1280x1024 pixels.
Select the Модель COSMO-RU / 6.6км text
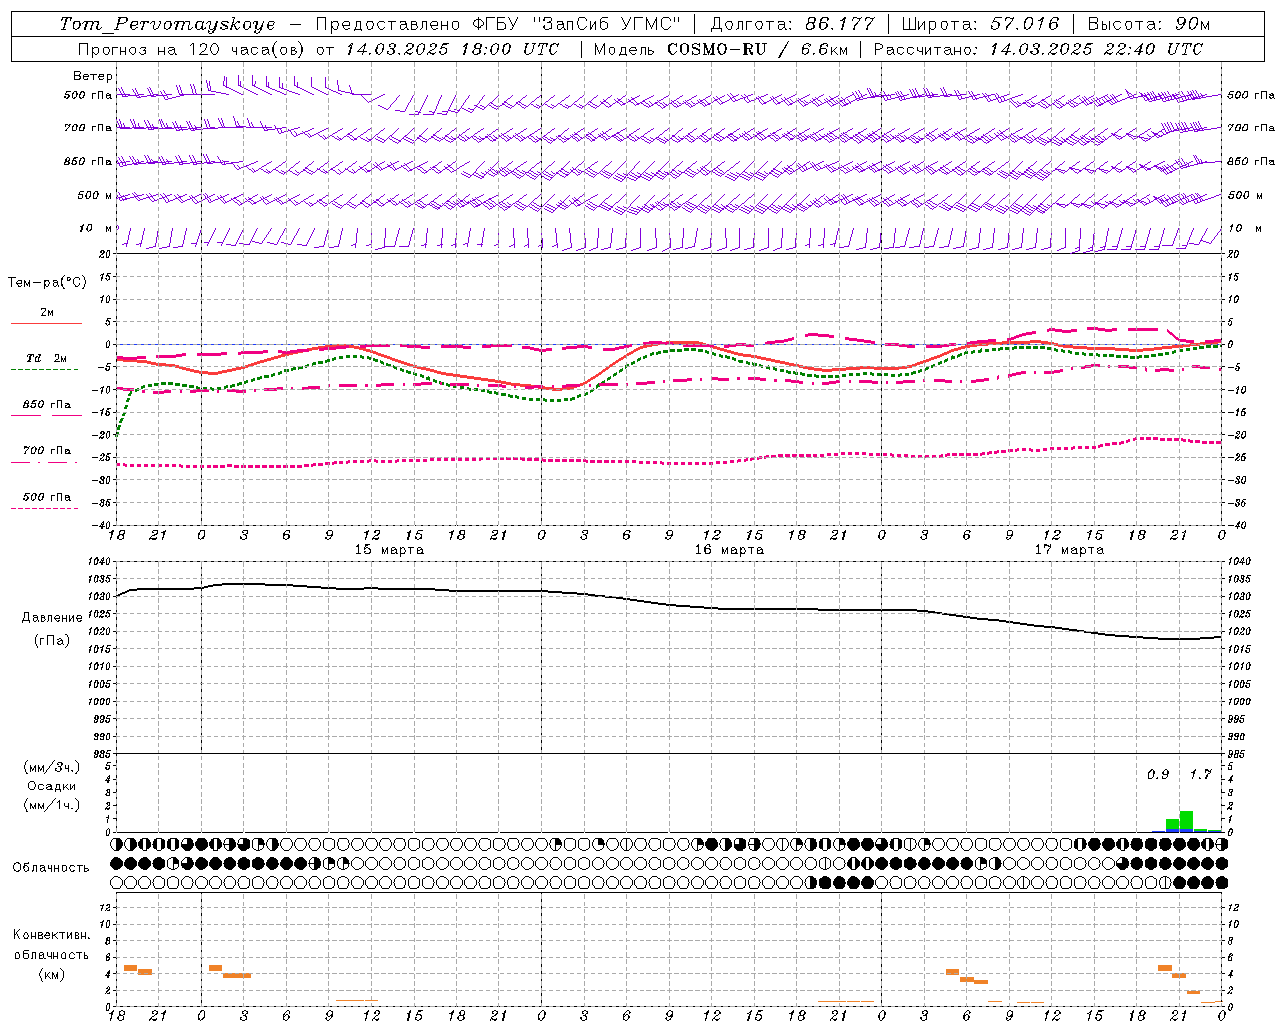click(721, 49)
